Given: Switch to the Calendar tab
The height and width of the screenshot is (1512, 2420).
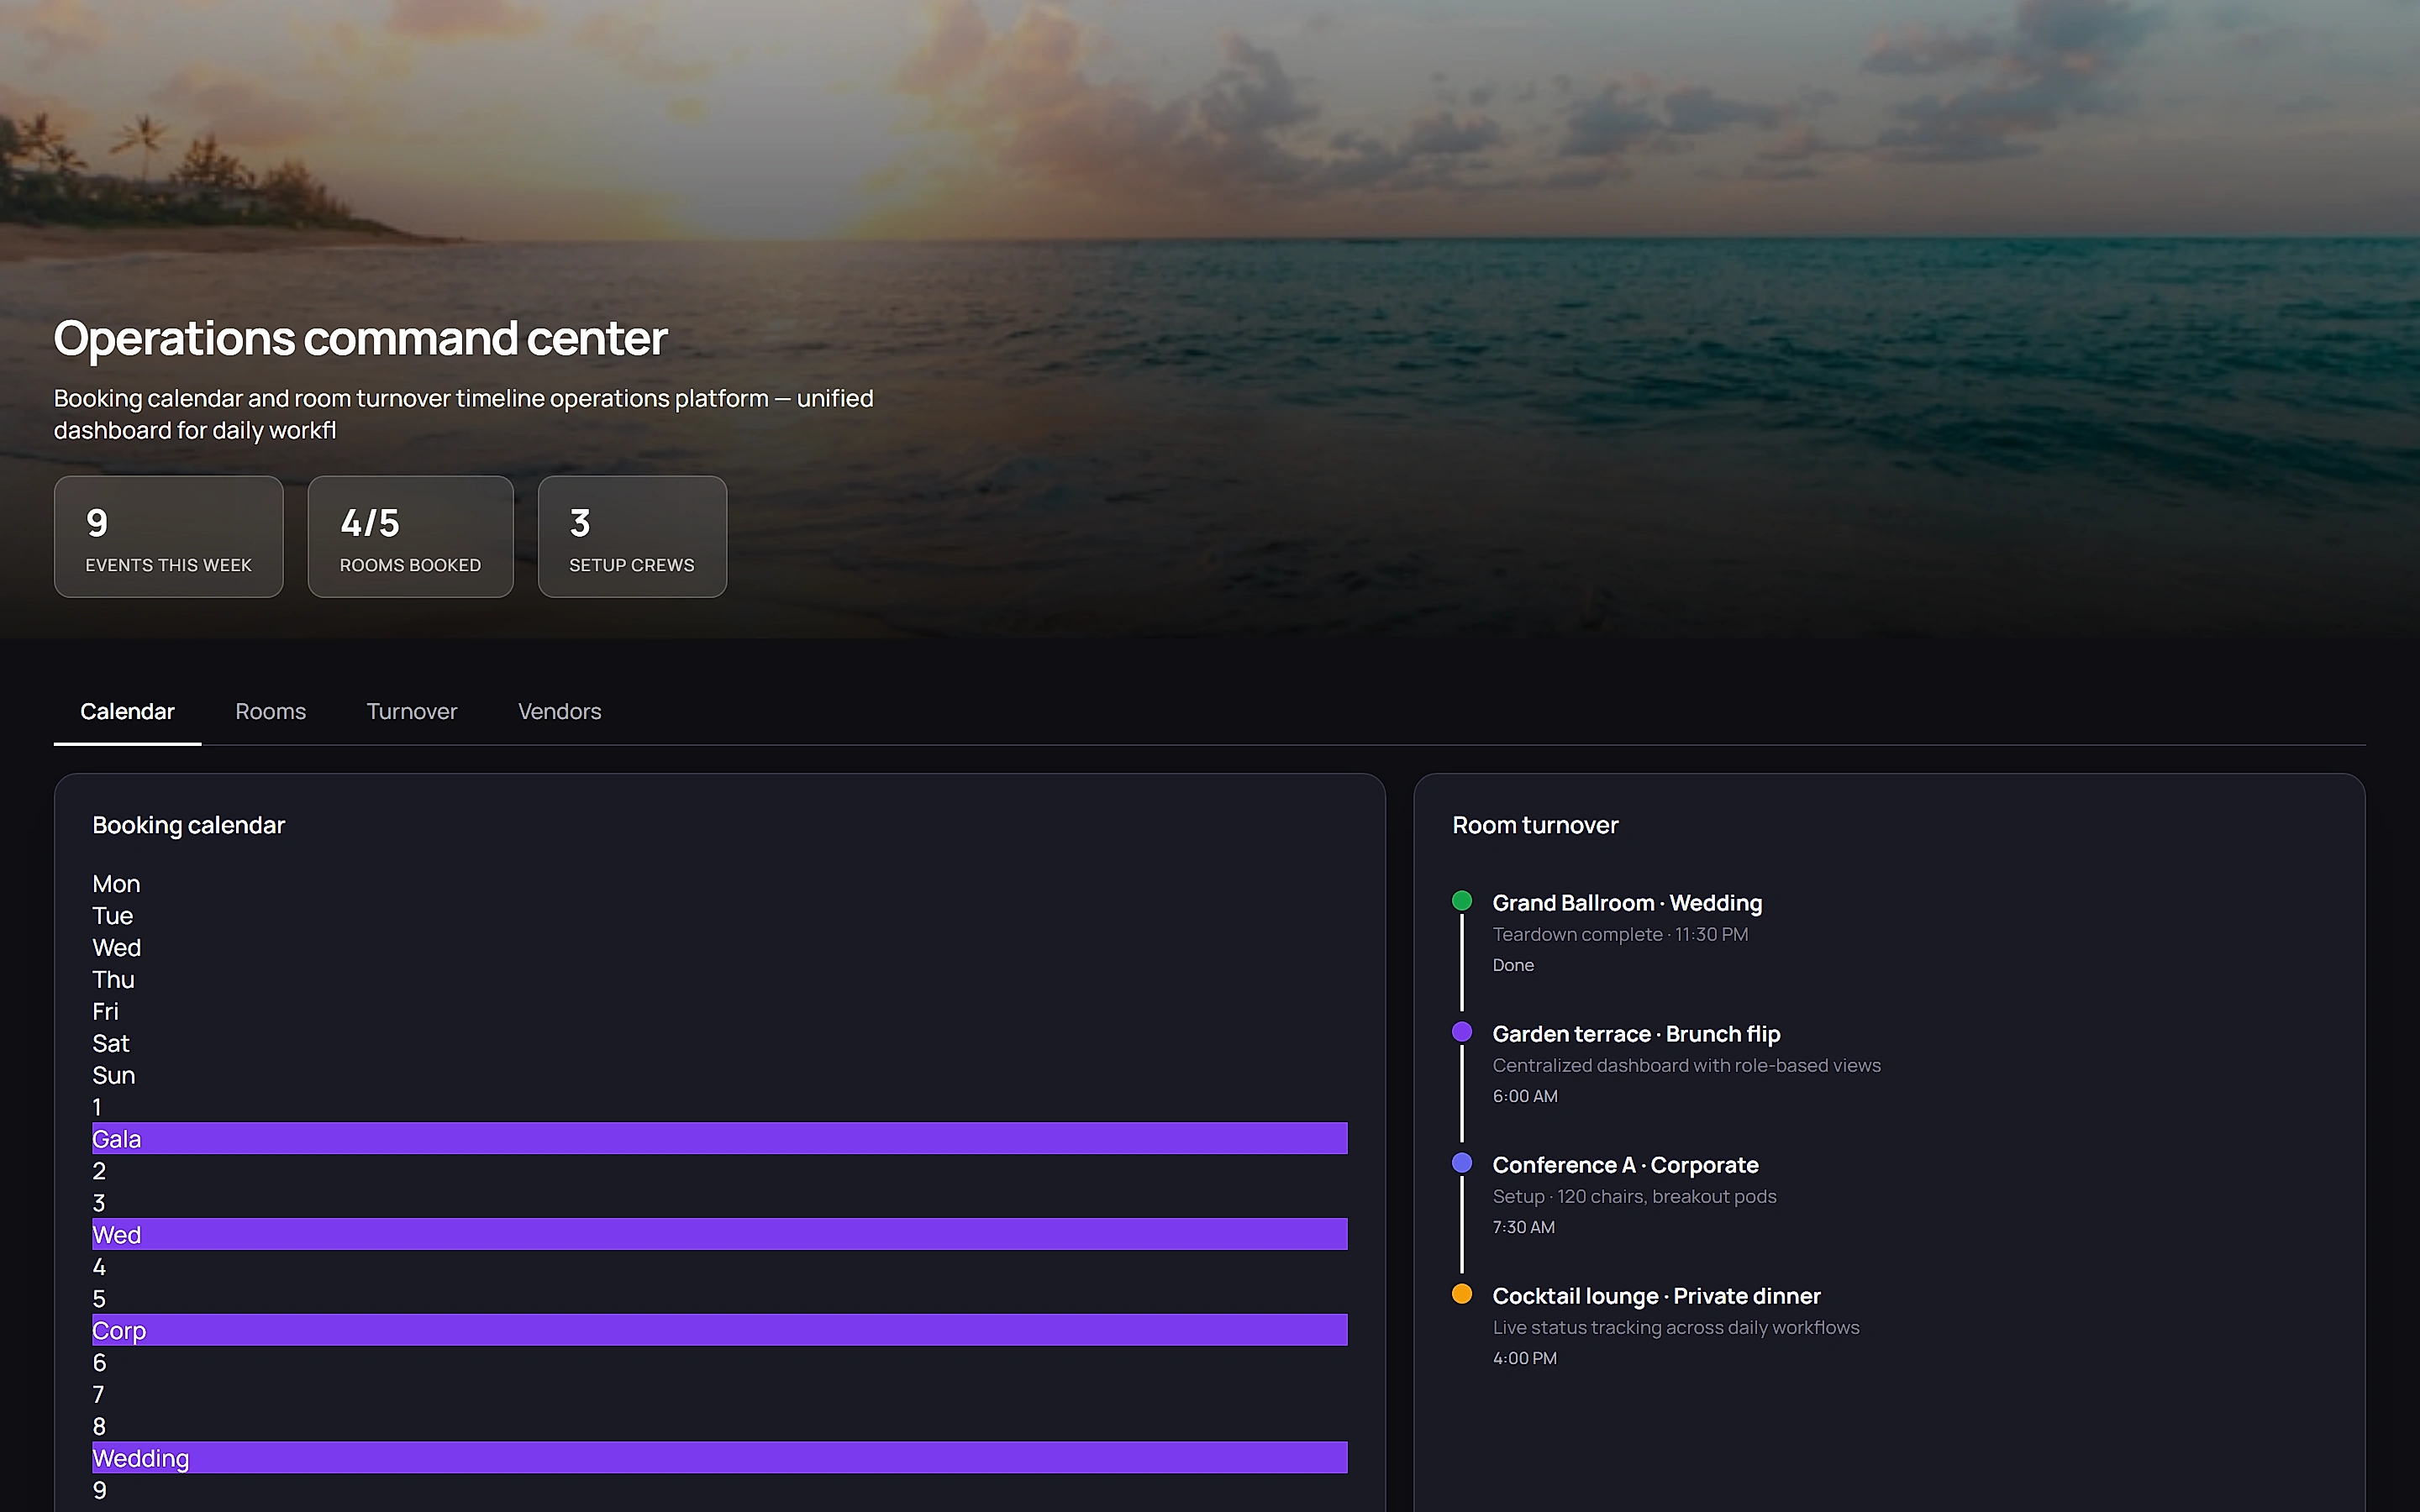Looking at the screenshot, I should click(127, 711).
